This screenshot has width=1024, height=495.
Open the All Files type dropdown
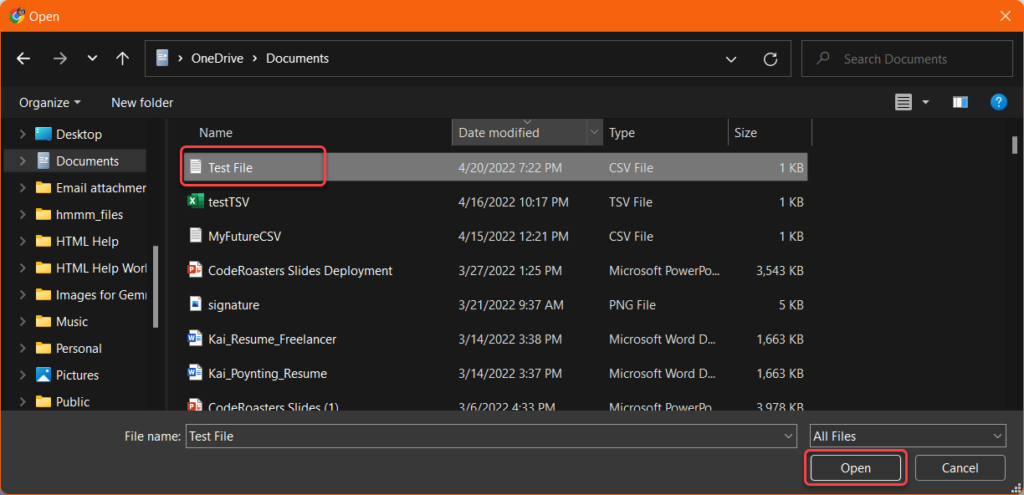[x=906, y=436]
